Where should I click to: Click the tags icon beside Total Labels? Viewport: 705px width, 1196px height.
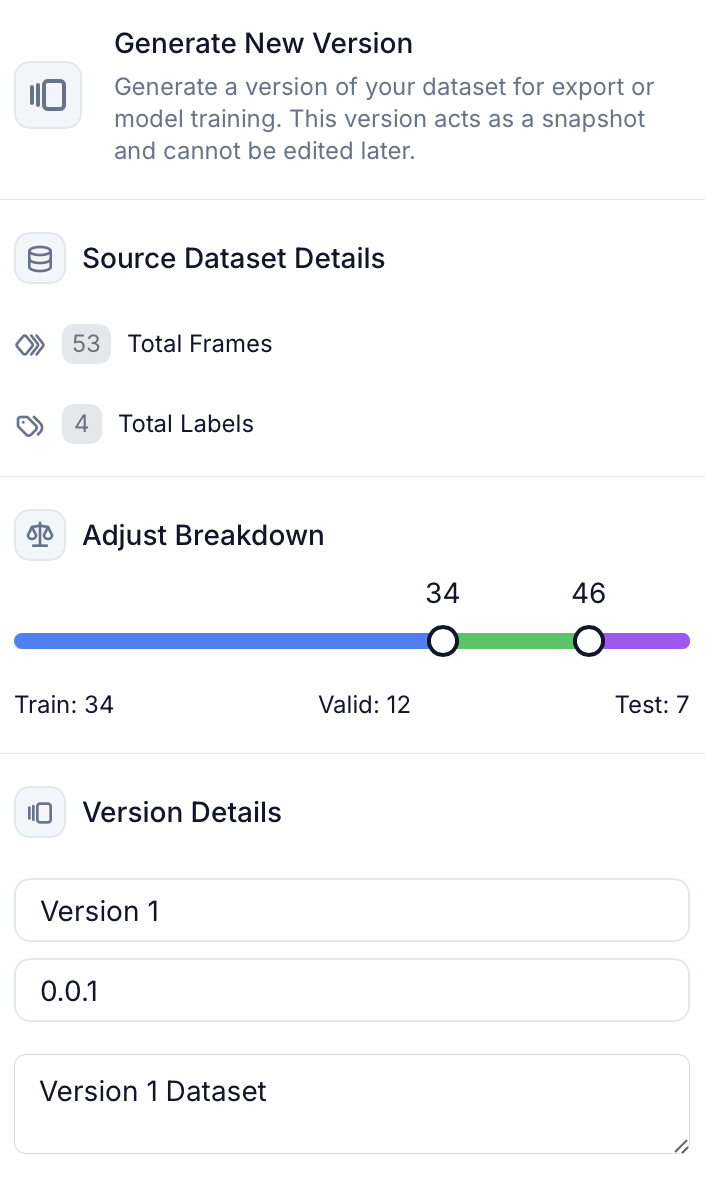[x=30, y=425]
